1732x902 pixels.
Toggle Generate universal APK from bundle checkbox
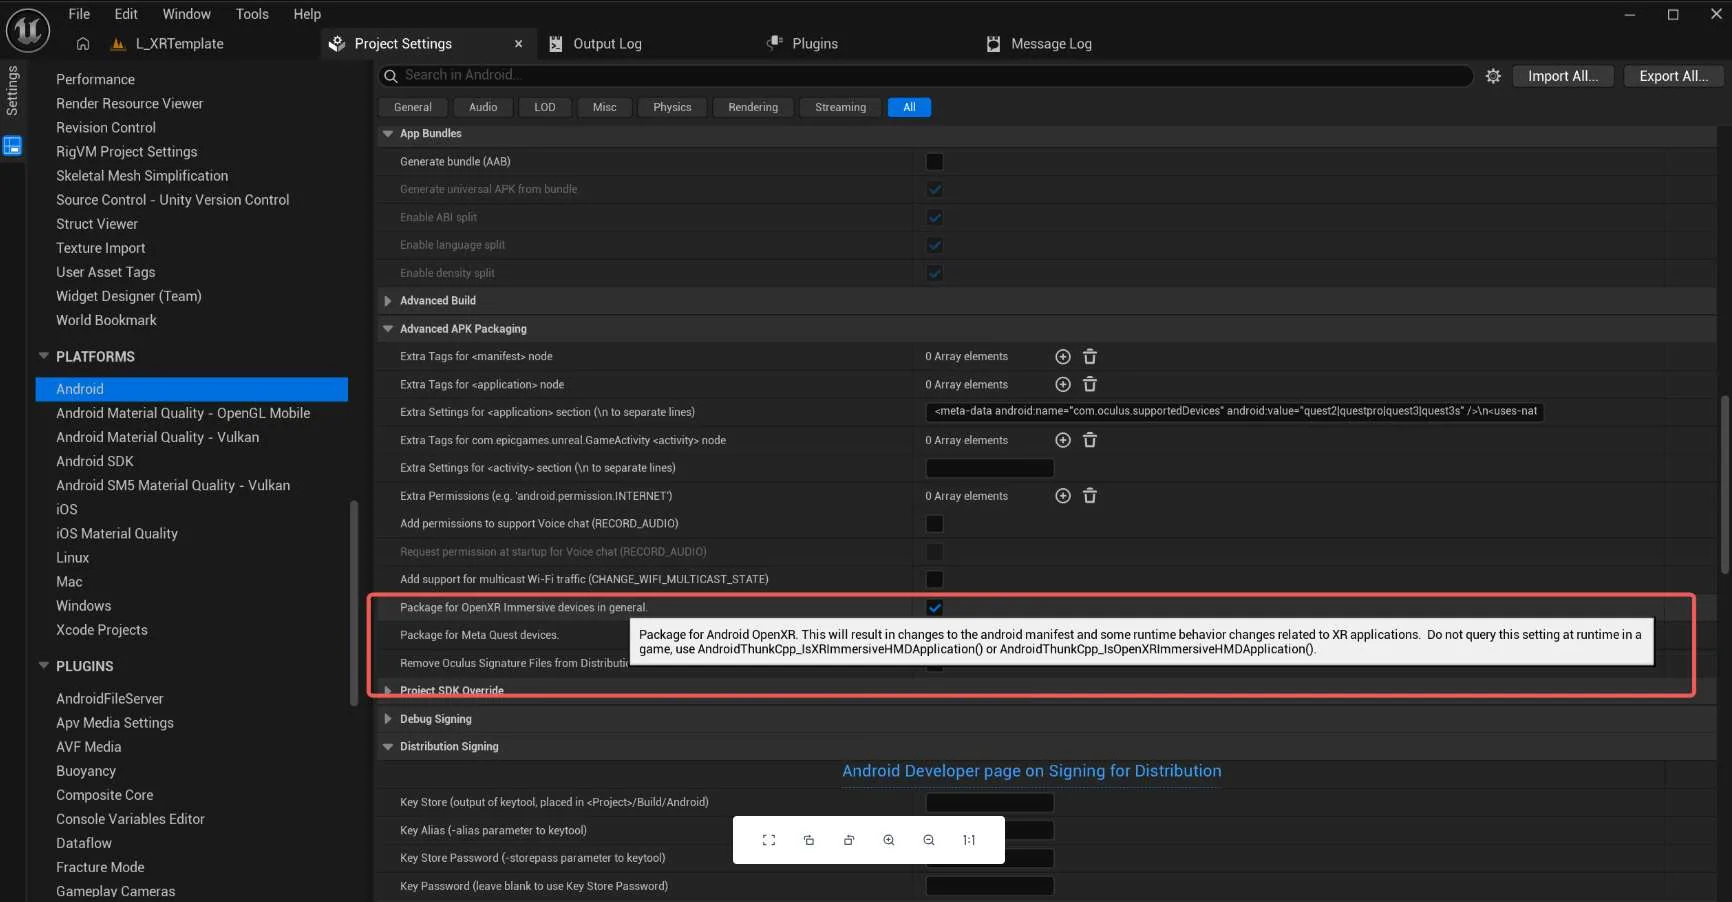935,190
